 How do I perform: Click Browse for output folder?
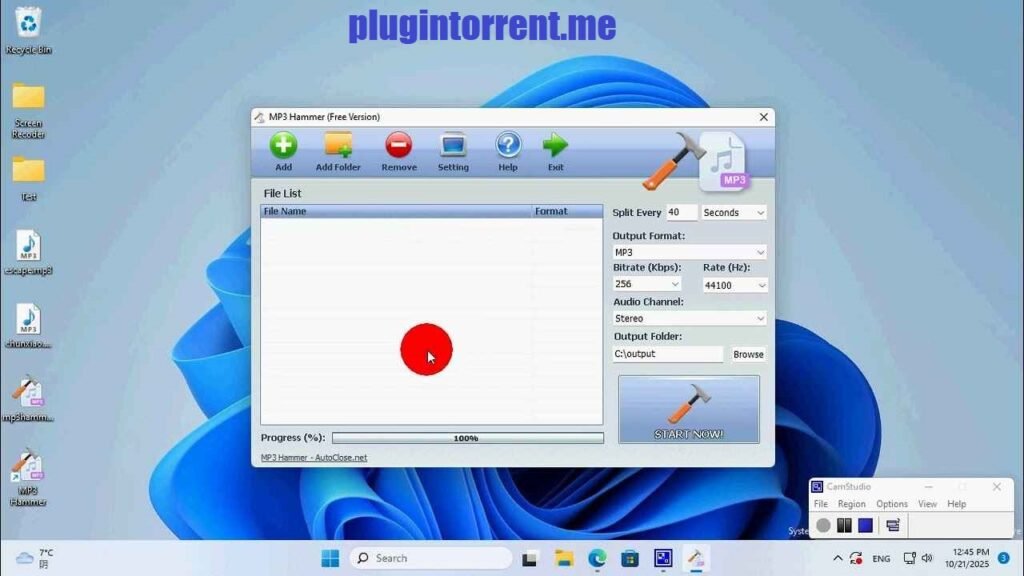point(748,354)
